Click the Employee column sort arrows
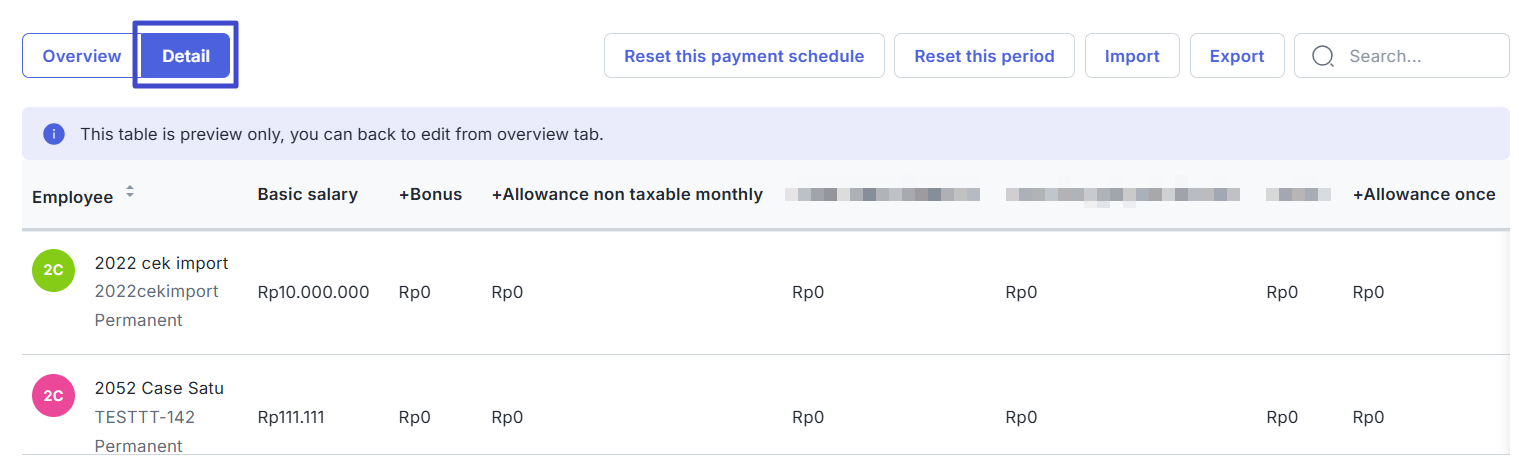This screenshot has width=1519, height=462. pyautogui.click(x=130, y=191)
